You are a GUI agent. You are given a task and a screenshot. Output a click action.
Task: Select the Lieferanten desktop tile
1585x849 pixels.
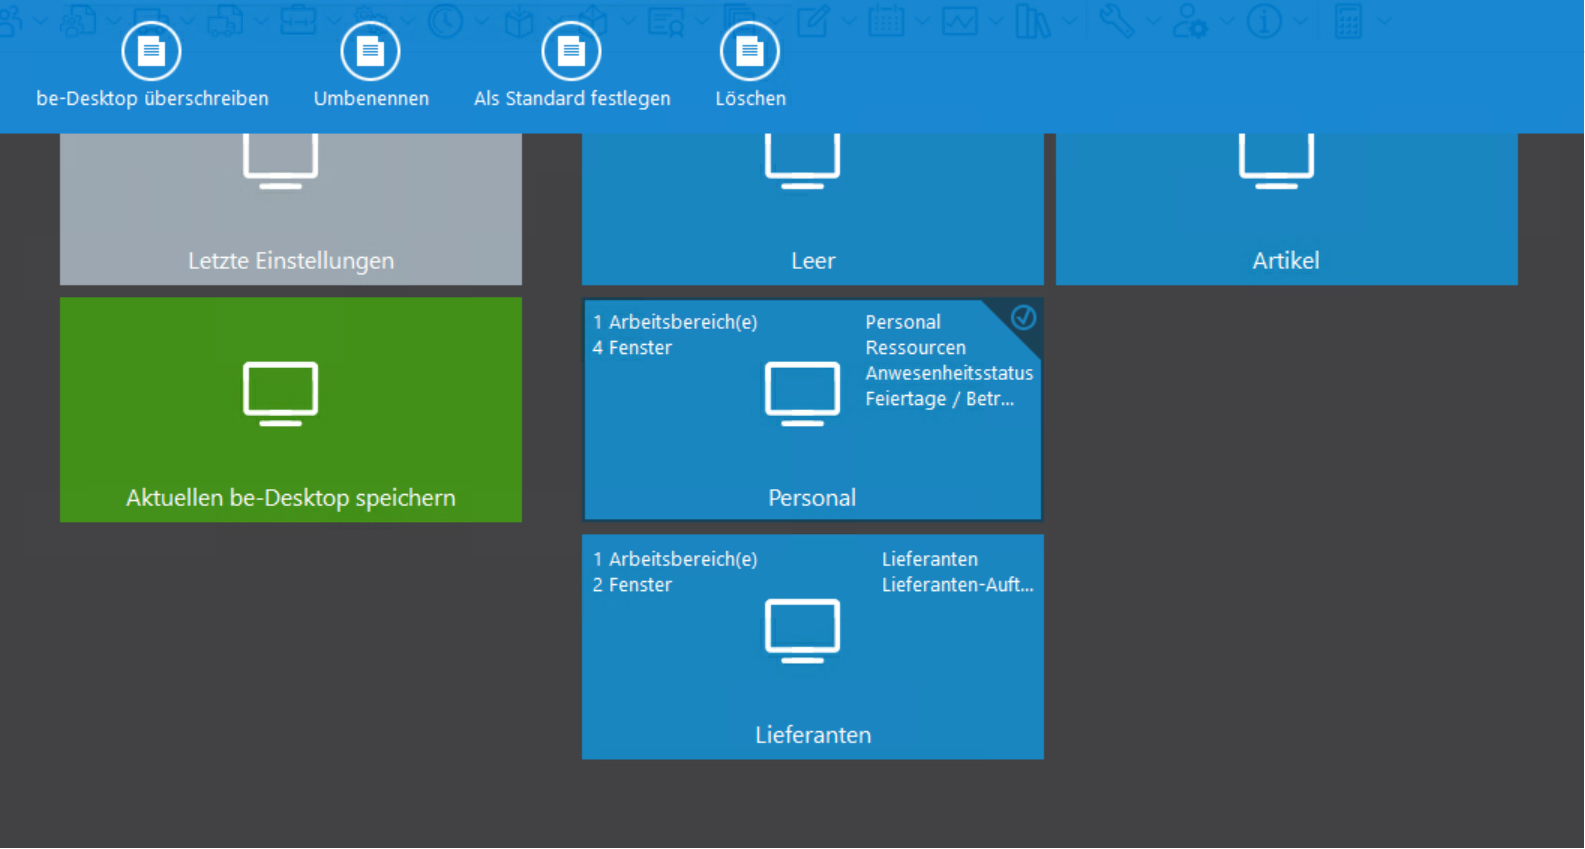(812, 647)
